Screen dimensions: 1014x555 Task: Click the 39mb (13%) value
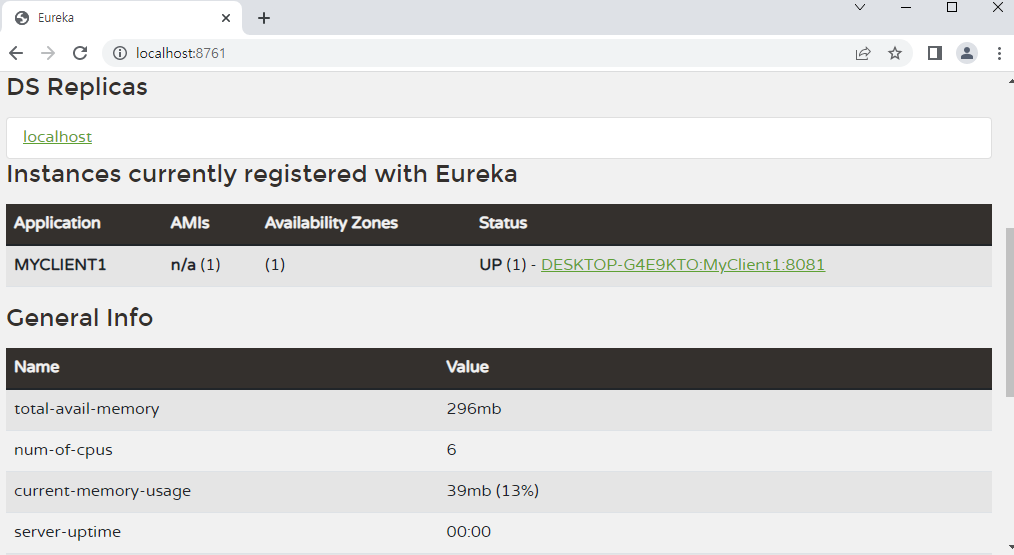(493, 491)
